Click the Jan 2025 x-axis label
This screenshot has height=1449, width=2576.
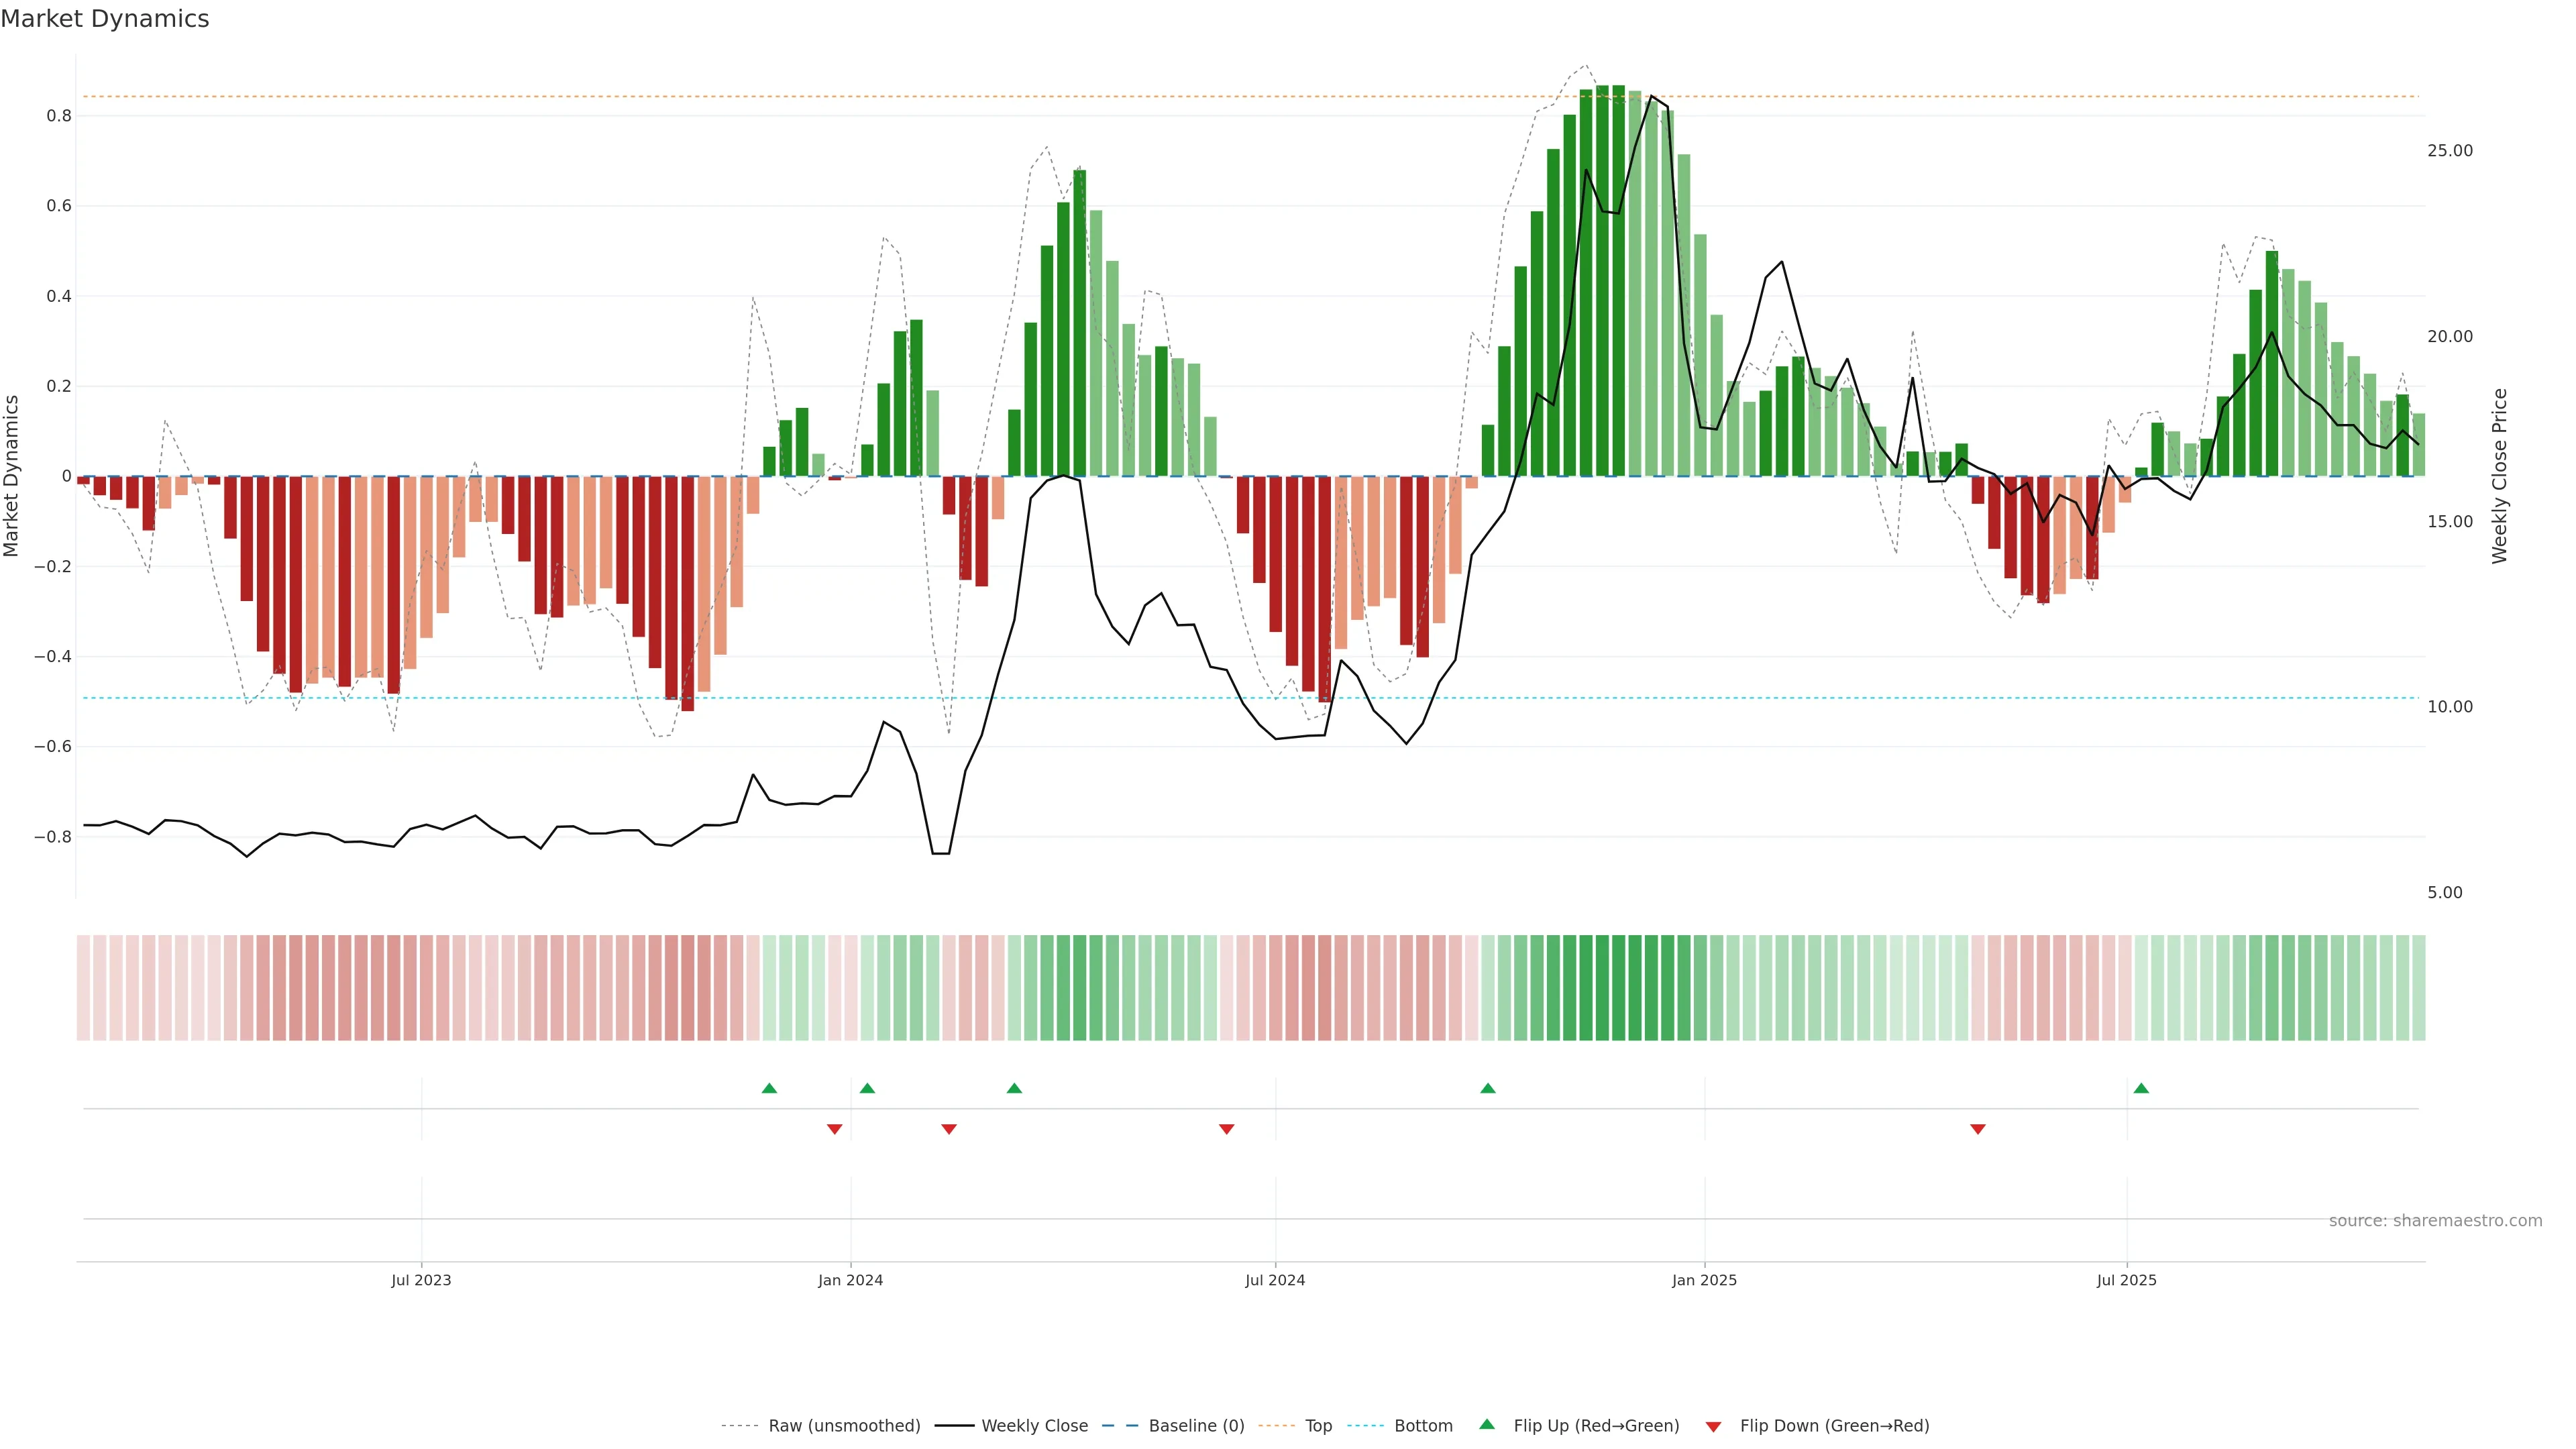1704,1280
